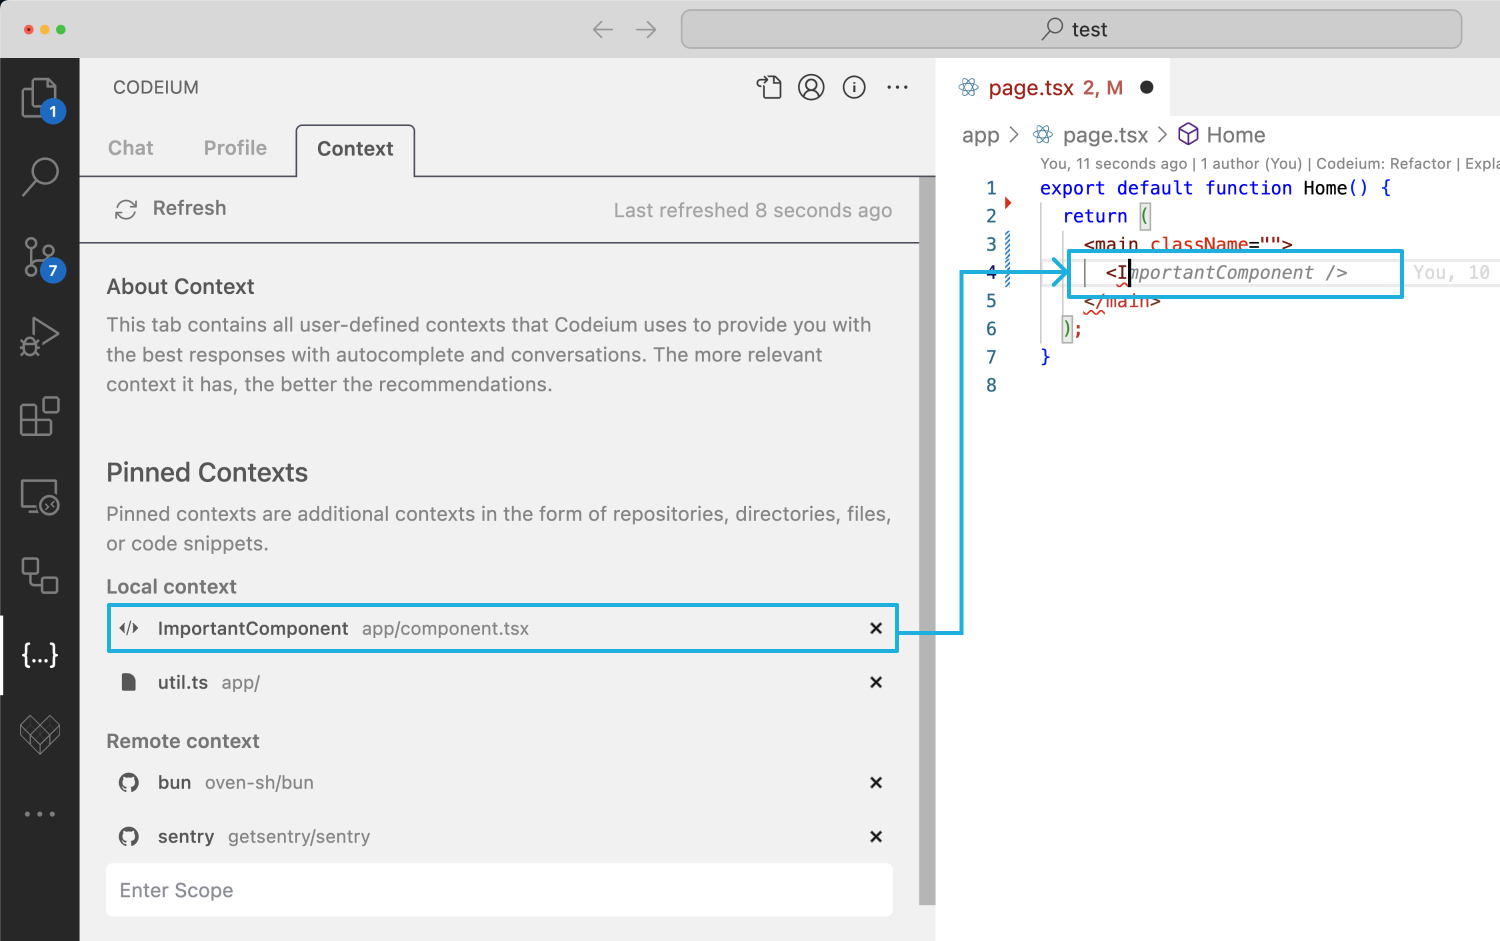Click the 'return' keyword on line 2
Image resolution: width=1500 pixels, height=941 pixels.
click(x=1095, y=216)
